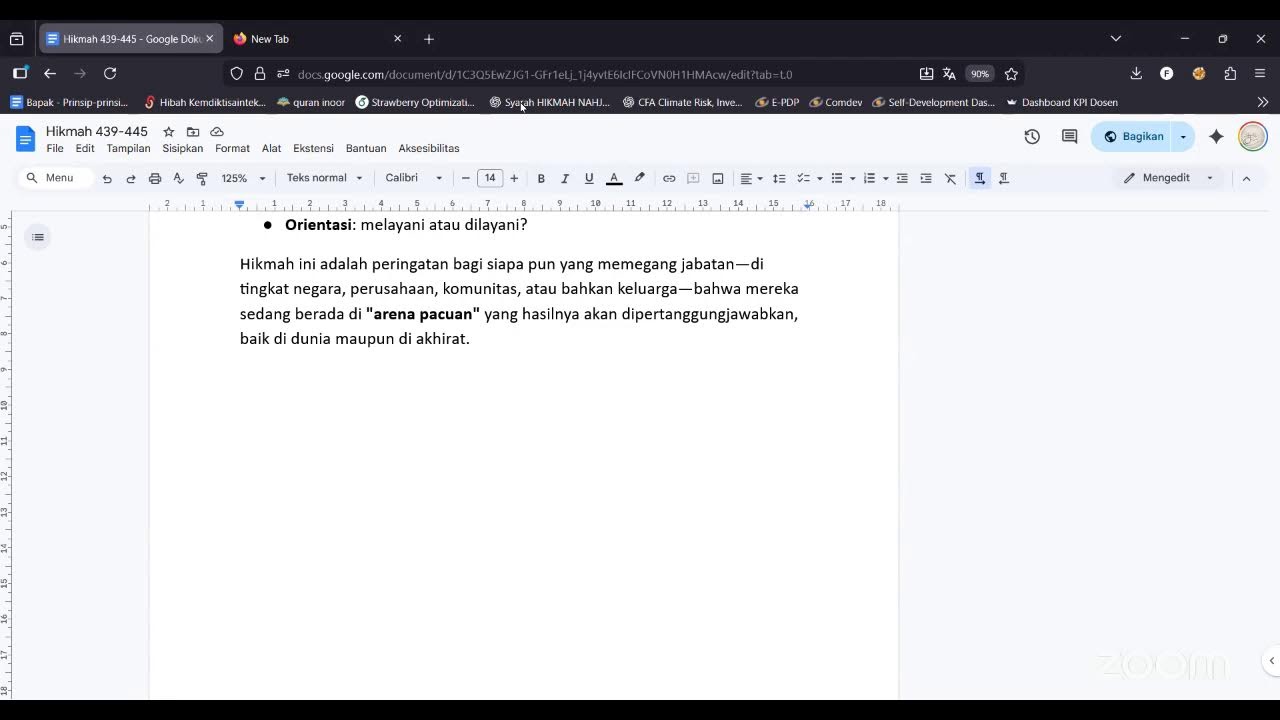This screenshot has width=1280, height=720.
Task: Open the Google account avatar
Action: coord(1253,137)
